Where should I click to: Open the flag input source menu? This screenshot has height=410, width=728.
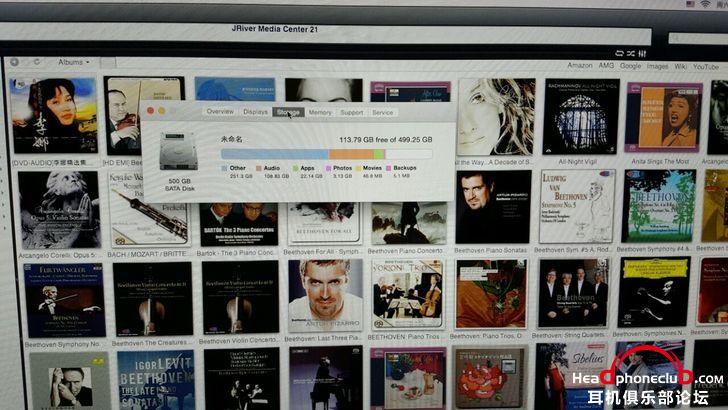(x=691, y=4)
